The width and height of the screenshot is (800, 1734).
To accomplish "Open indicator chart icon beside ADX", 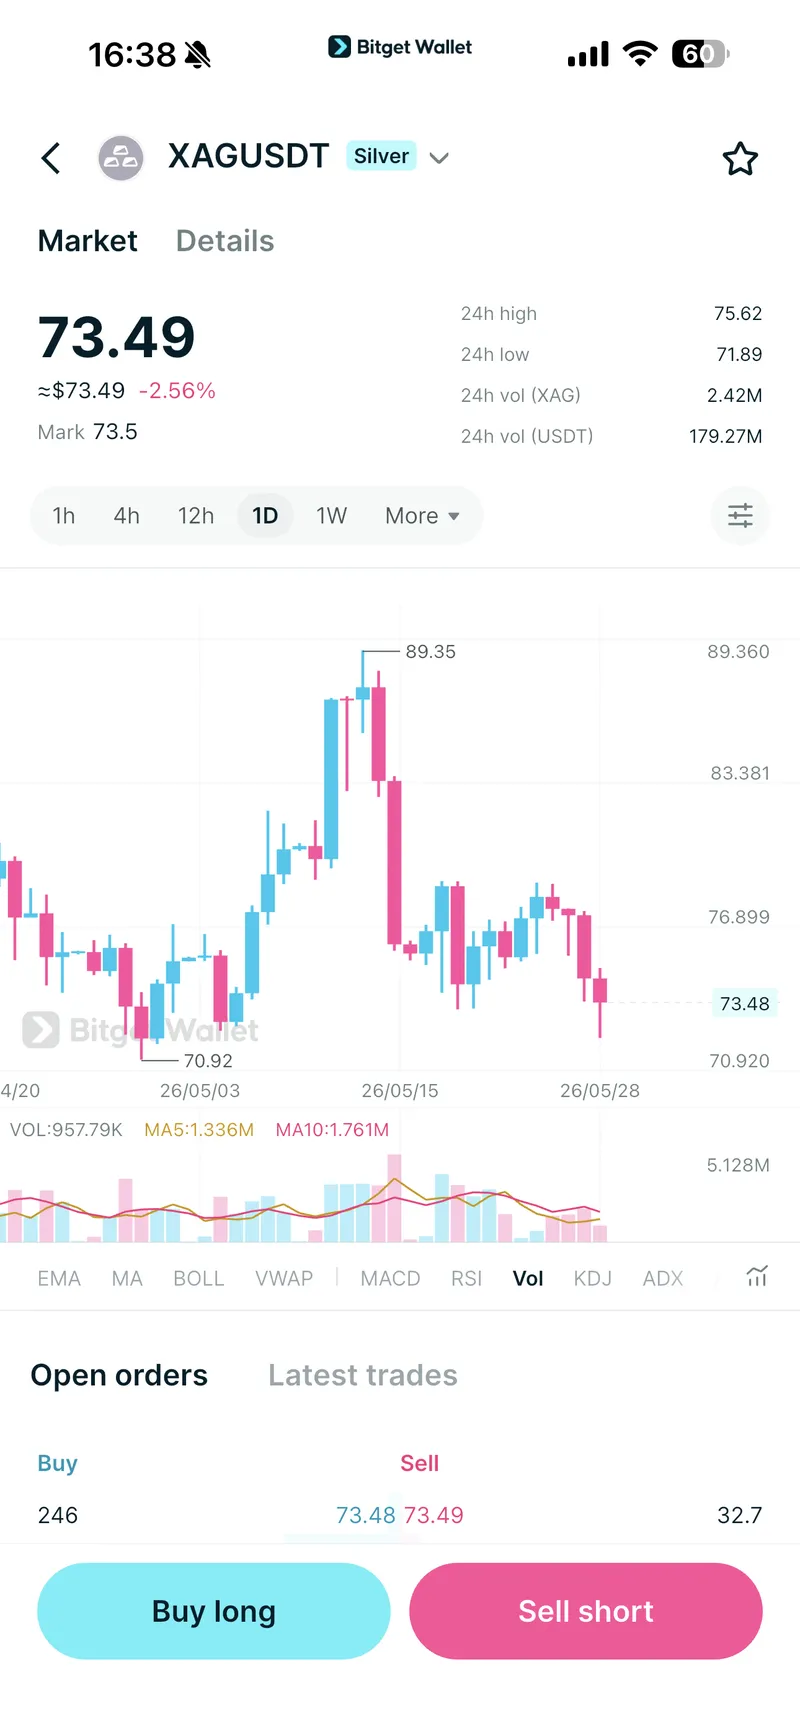I will point(757,1276).
